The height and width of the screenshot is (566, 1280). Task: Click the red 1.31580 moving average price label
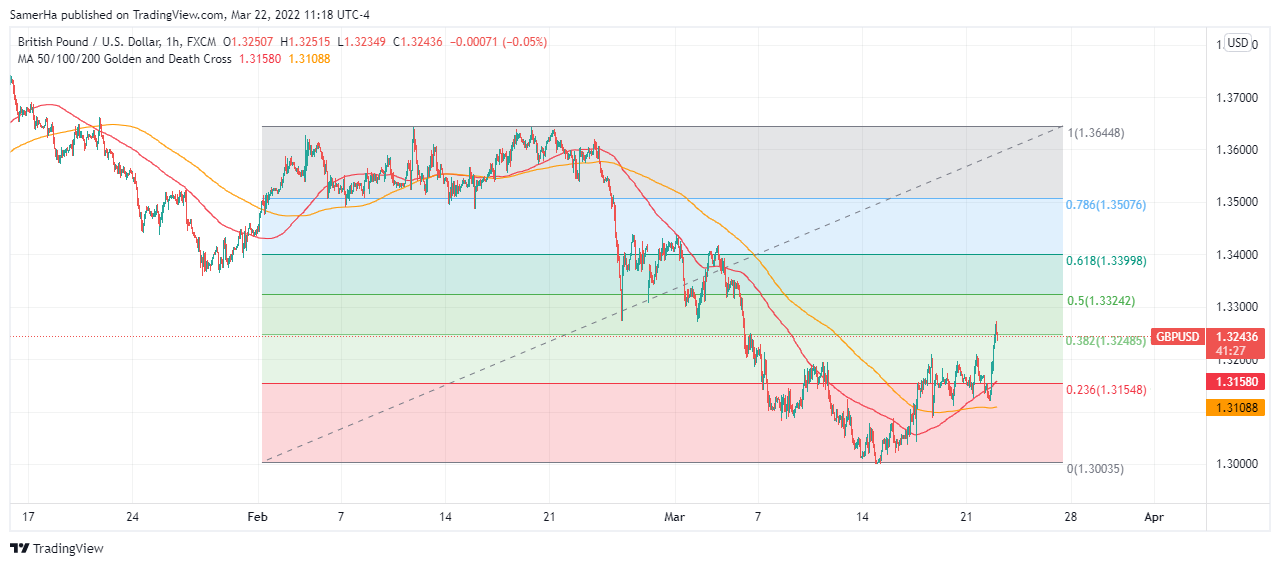pos(1236,381)
